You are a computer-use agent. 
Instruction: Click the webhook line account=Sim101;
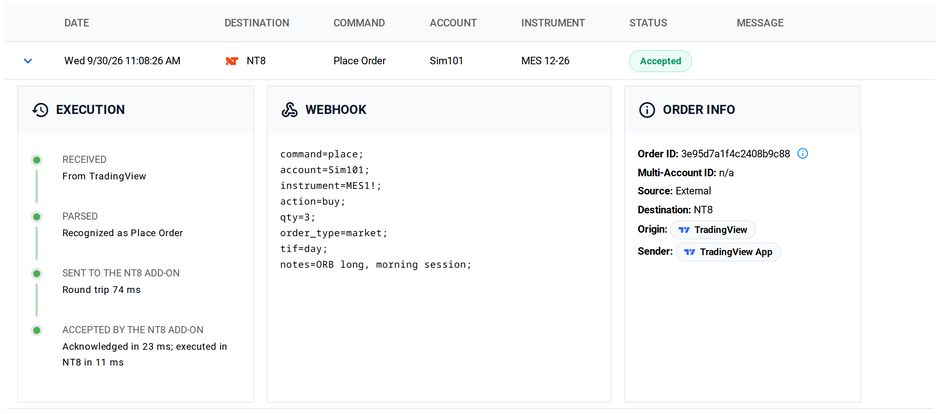point(325,170)
